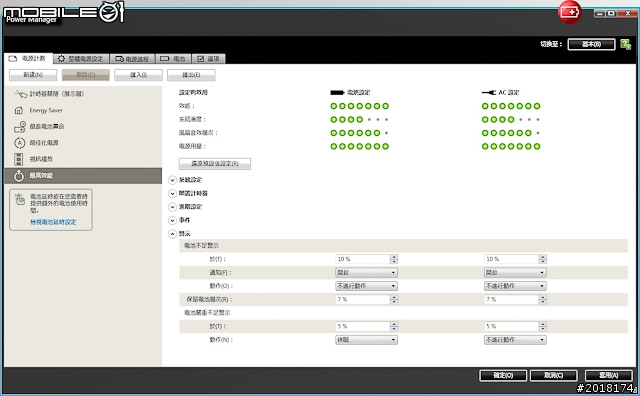The width and height of the screenshot is (640, 396).
Task: Switch view with the 基本(B) button
Action: pos(591,44)
